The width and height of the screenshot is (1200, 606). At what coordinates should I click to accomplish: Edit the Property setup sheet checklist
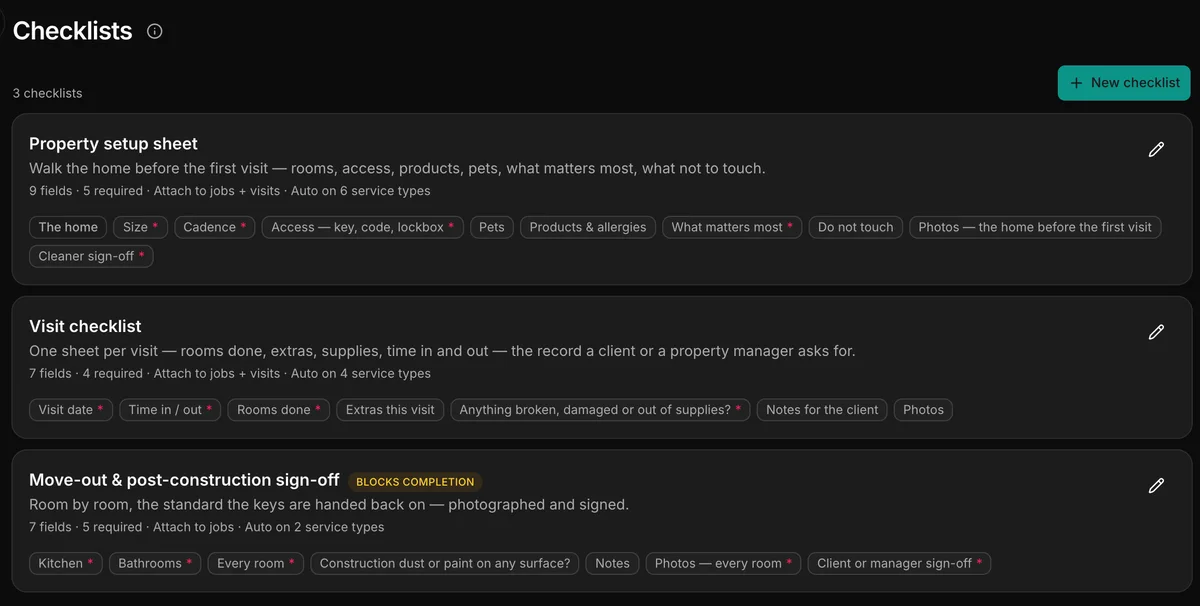point(1156,150)
